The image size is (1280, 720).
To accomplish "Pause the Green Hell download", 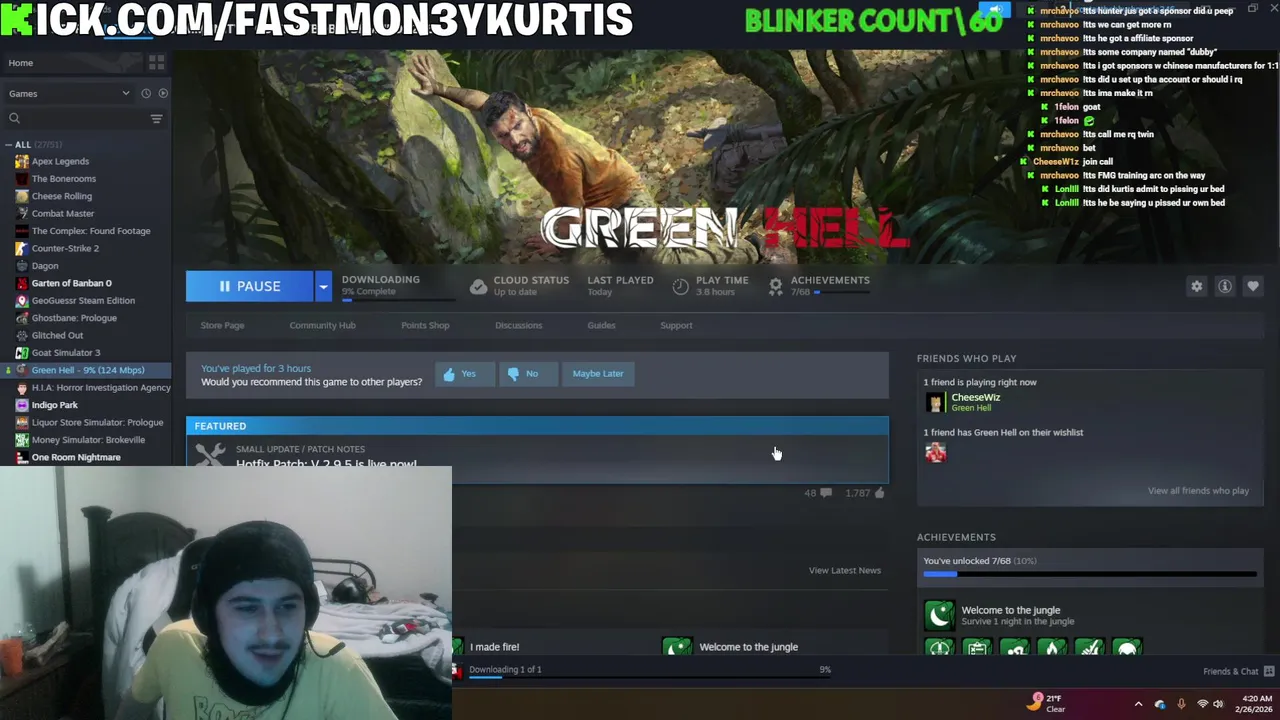I will tap(250, 286).
